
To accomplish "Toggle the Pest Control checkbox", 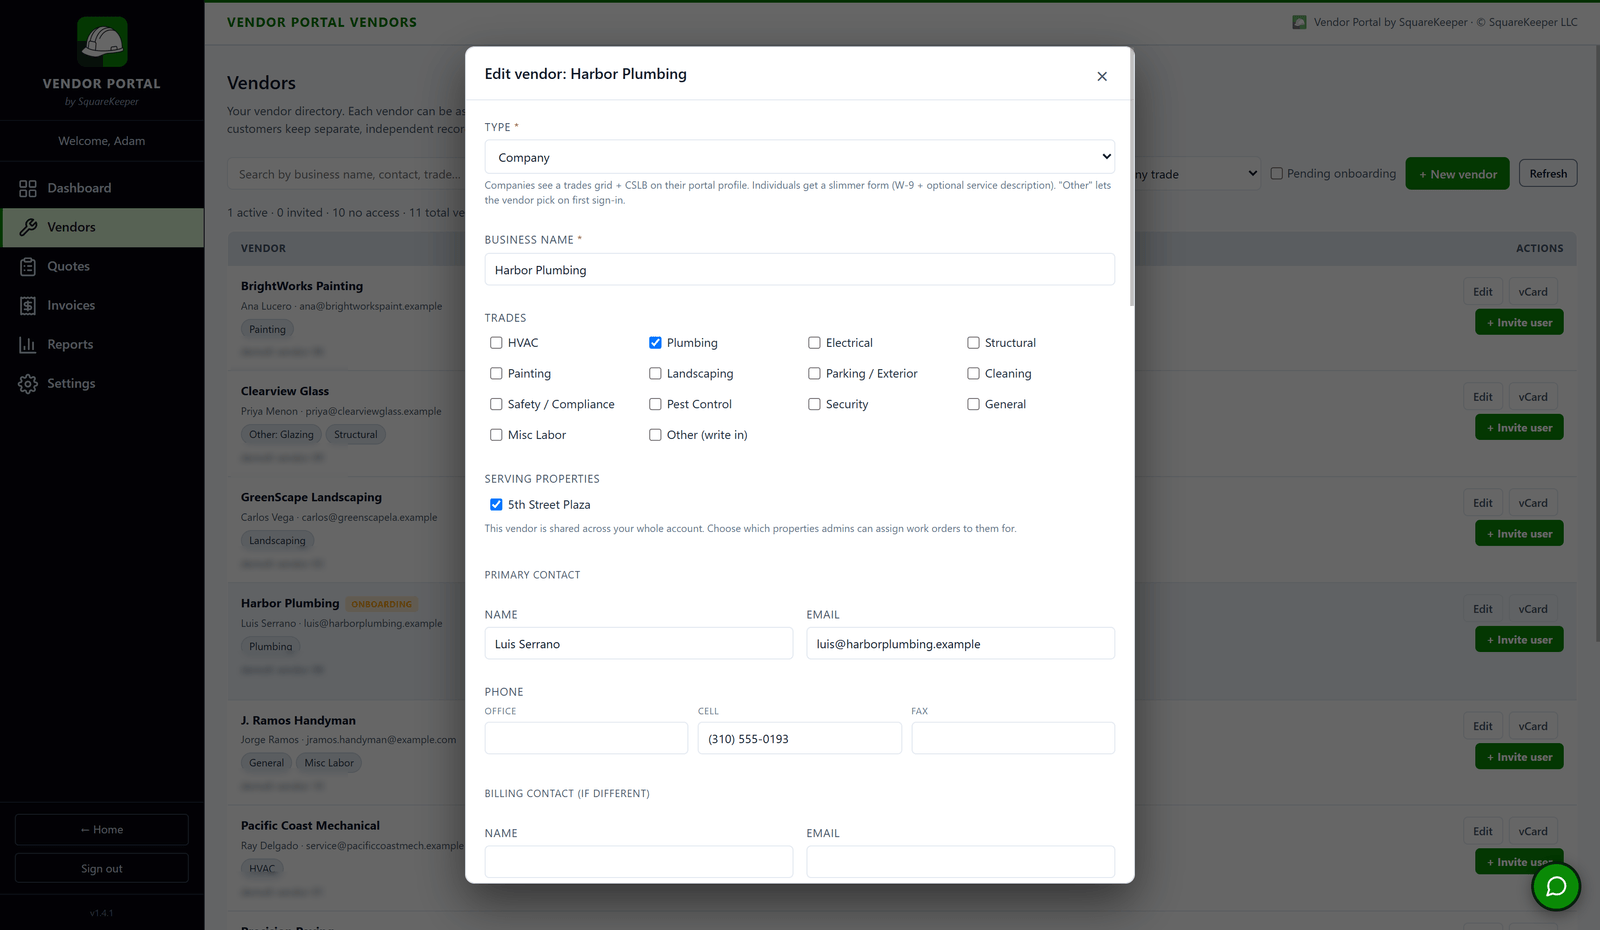I will [655, 404].
